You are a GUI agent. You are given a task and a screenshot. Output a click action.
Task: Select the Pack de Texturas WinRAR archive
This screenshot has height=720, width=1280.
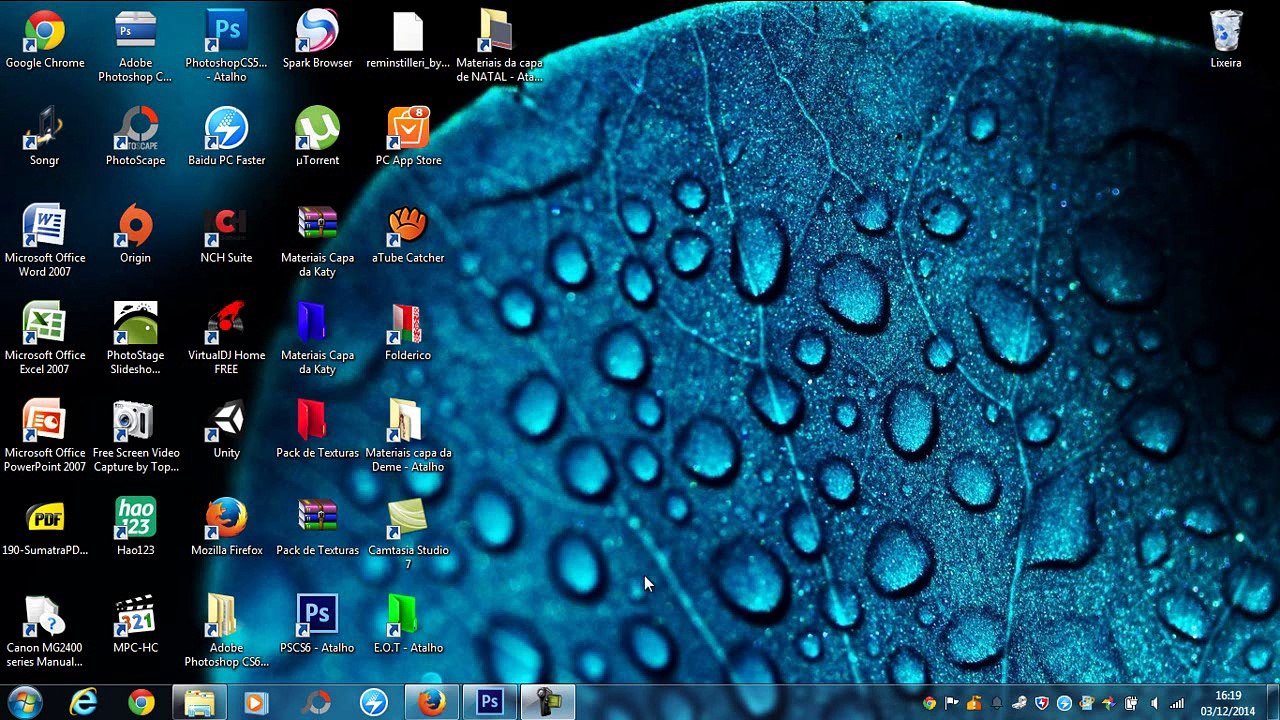(317, 527)
